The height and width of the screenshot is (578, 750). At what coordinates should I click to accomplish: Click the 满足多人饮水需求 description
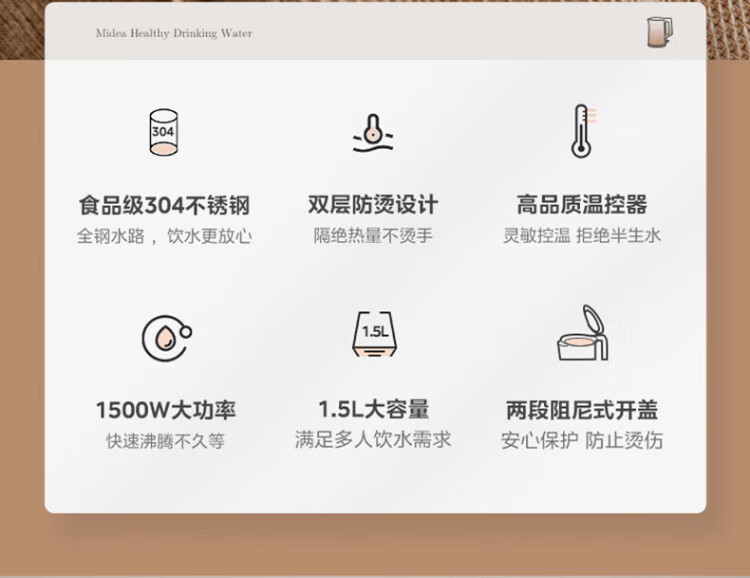373,440
